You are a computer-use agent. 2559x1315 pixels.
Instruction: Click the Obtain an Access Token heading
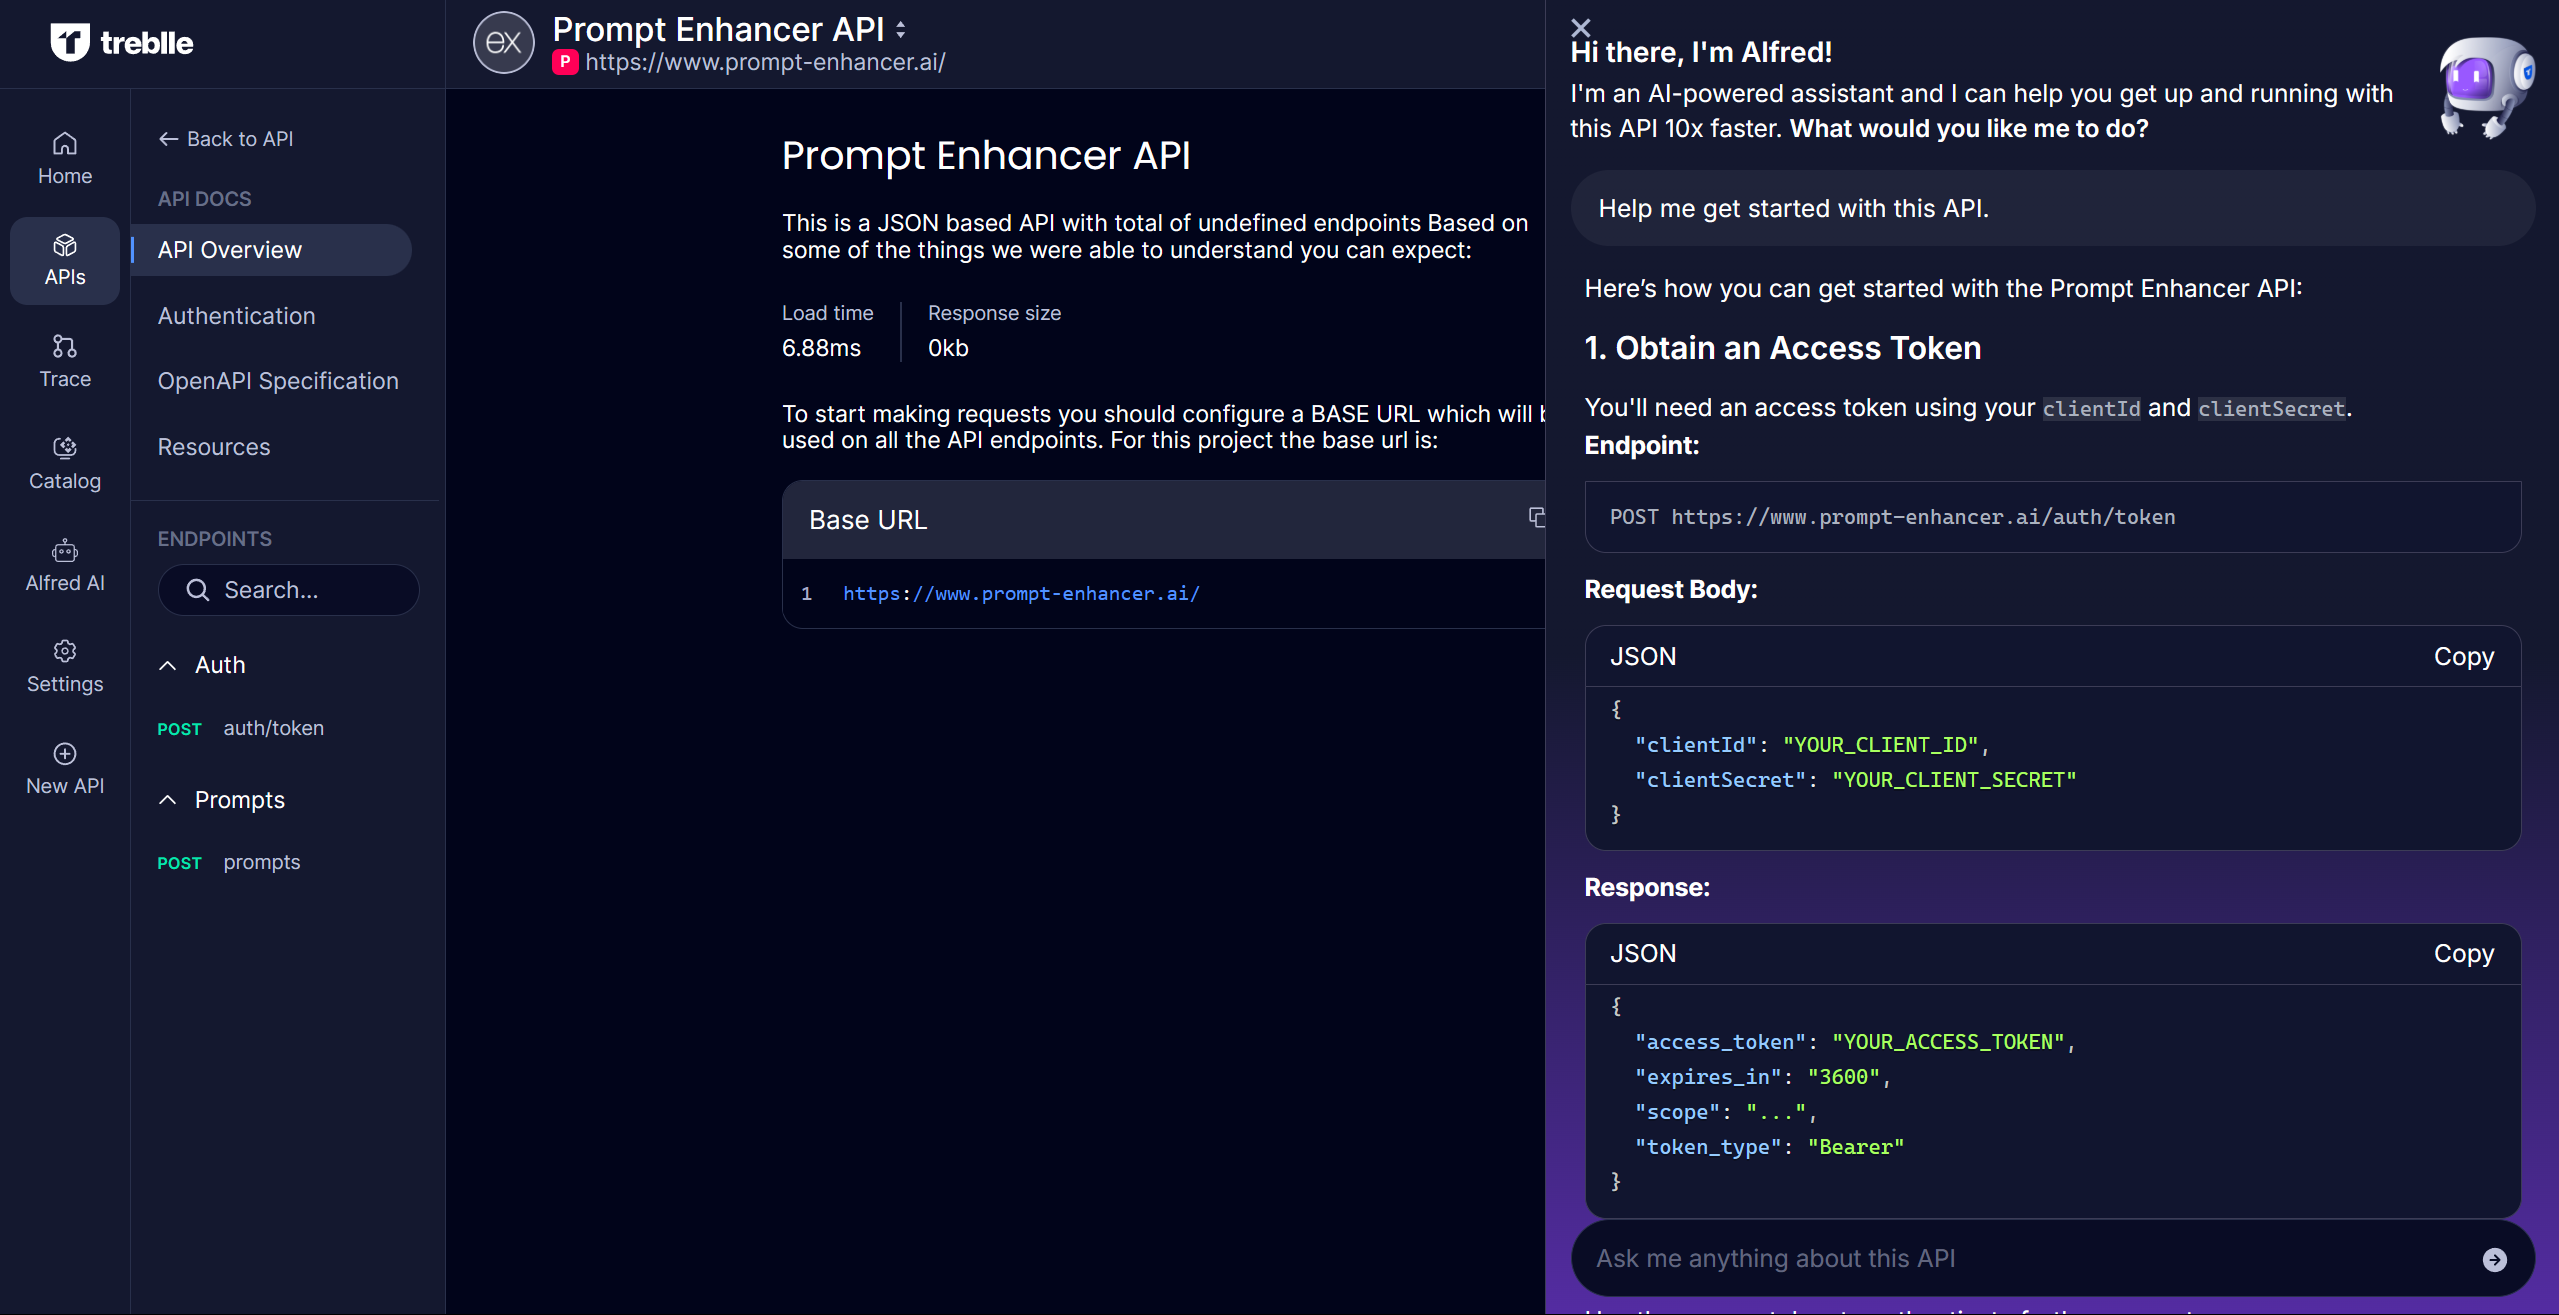1782,348
